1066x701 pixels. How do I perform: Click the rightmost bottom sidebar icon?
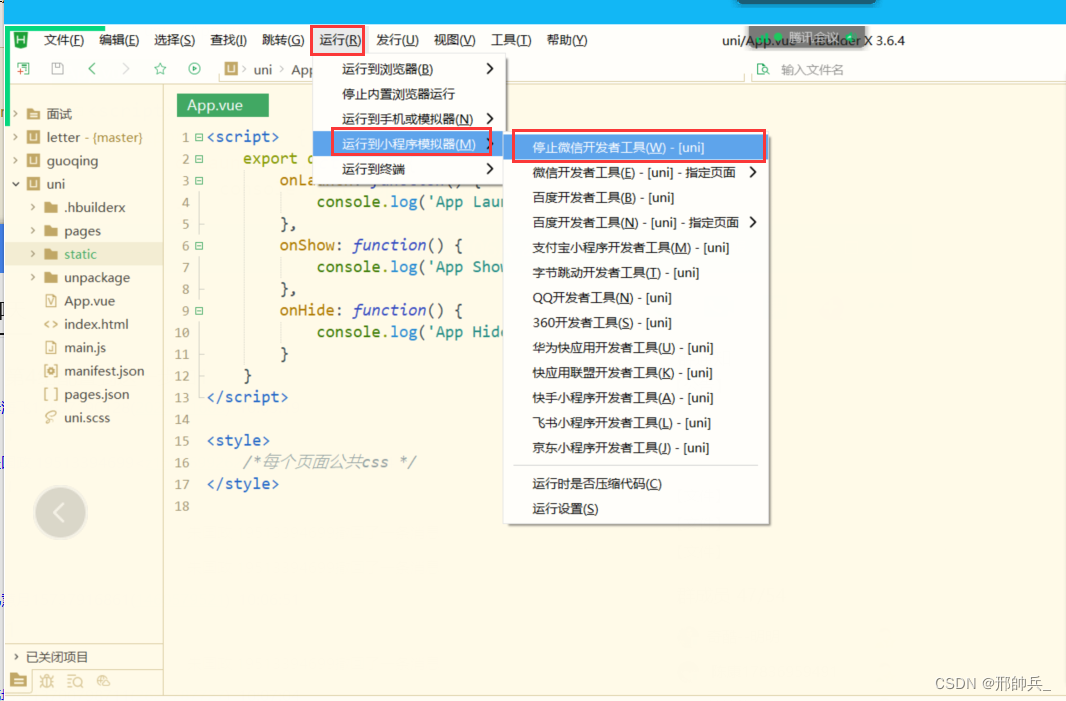click(x=103, y=681)
